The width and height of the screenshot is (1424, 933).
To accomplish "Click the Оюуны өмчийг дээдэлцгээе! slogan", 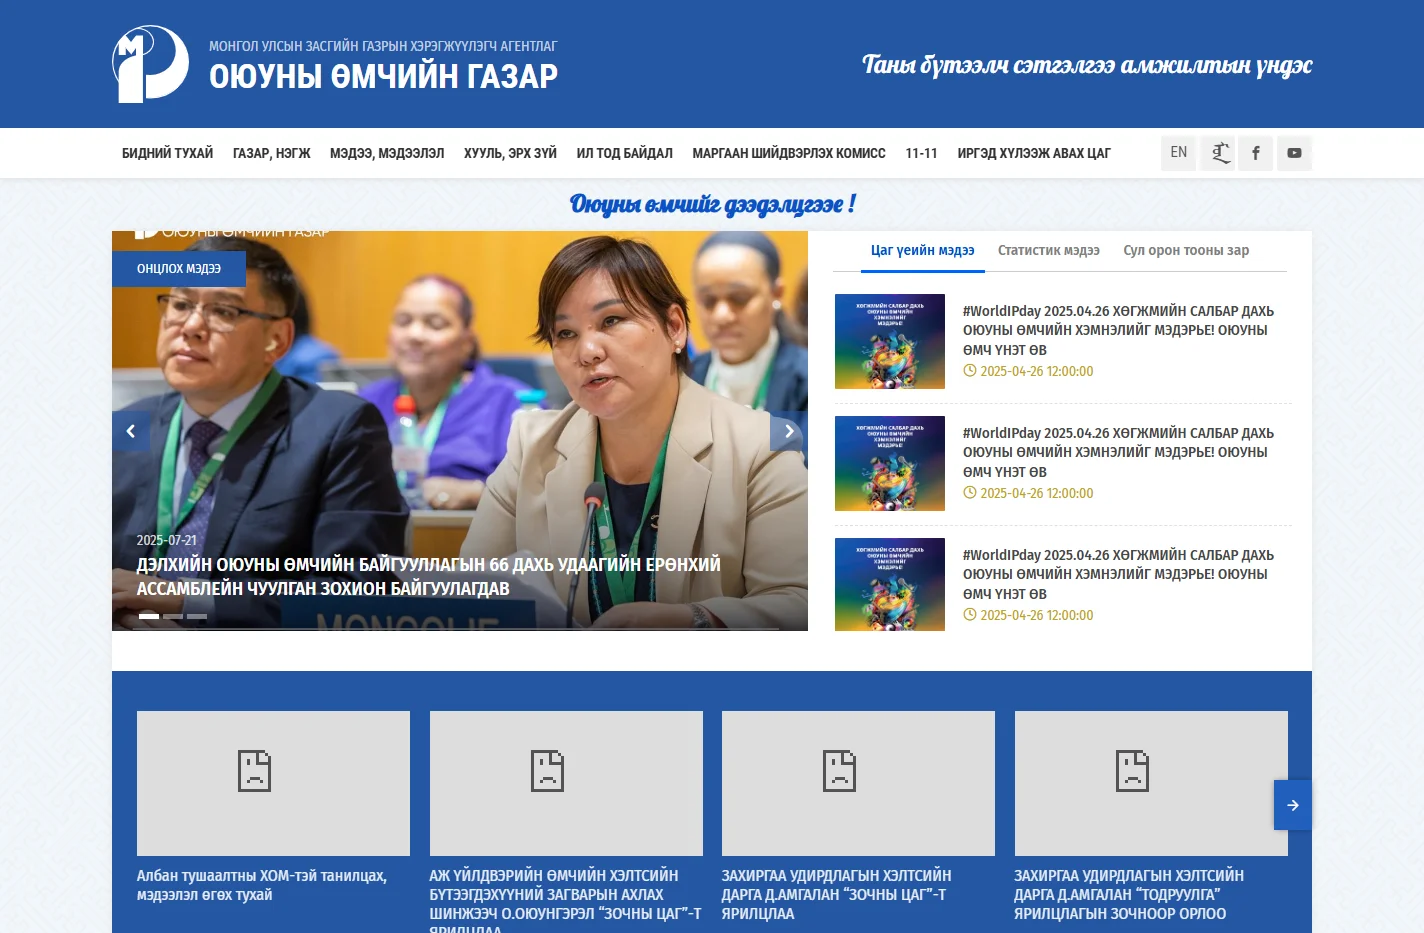I will [712, 204].
